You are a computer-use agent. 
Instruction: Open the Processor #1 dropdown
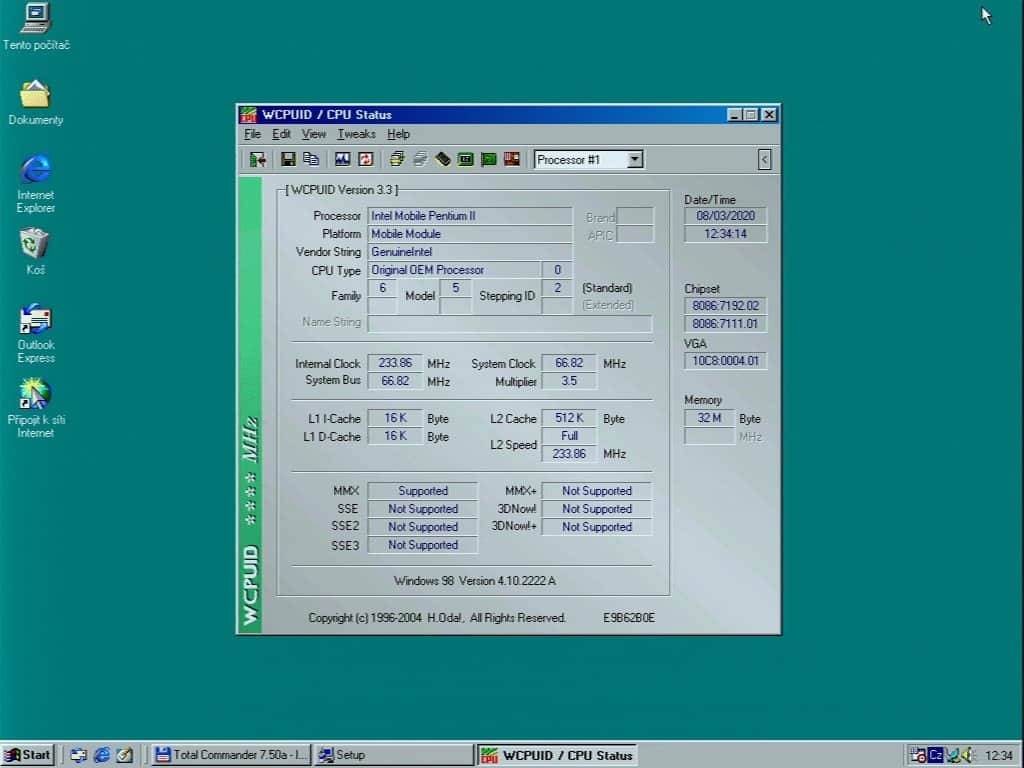(x=634, y=159)
